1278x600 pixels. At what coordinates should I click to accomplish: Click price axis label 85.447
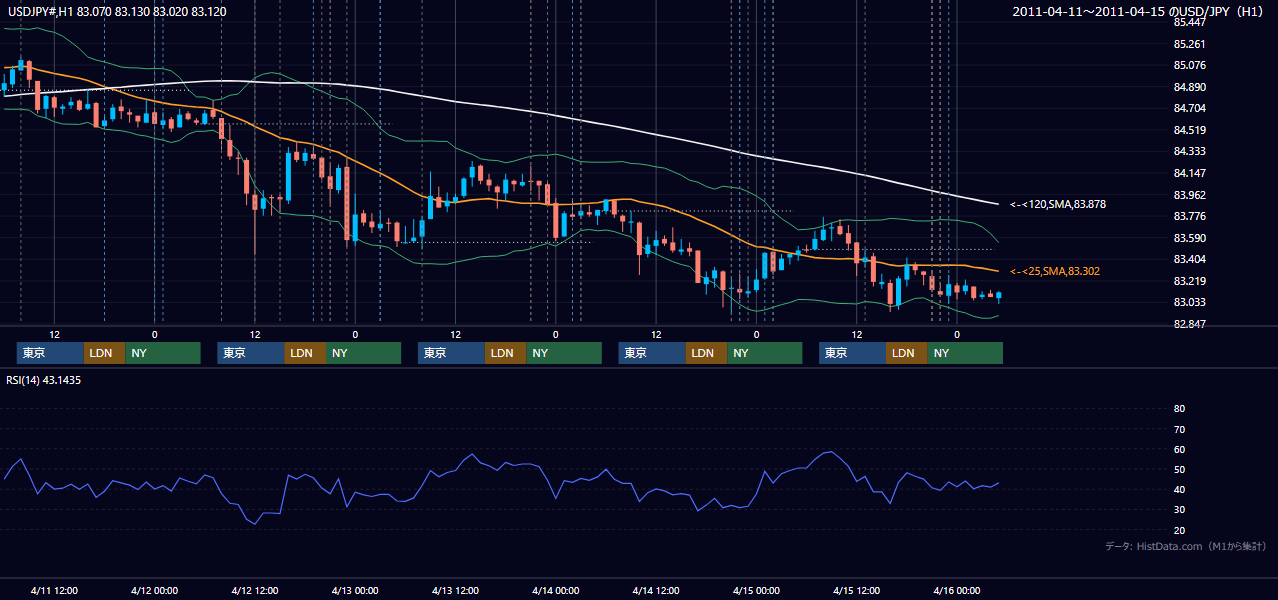coord(1189,22)
